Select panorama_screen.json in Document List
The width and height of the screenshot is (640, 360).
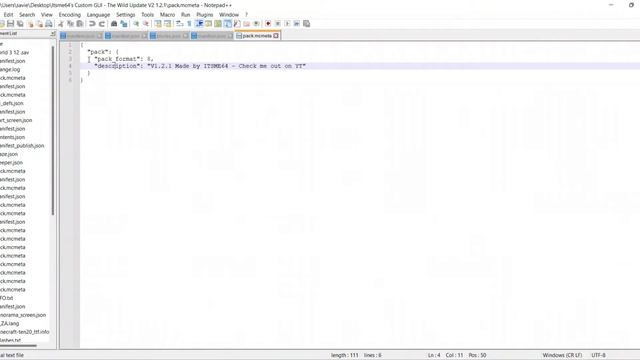pos(23,315)
